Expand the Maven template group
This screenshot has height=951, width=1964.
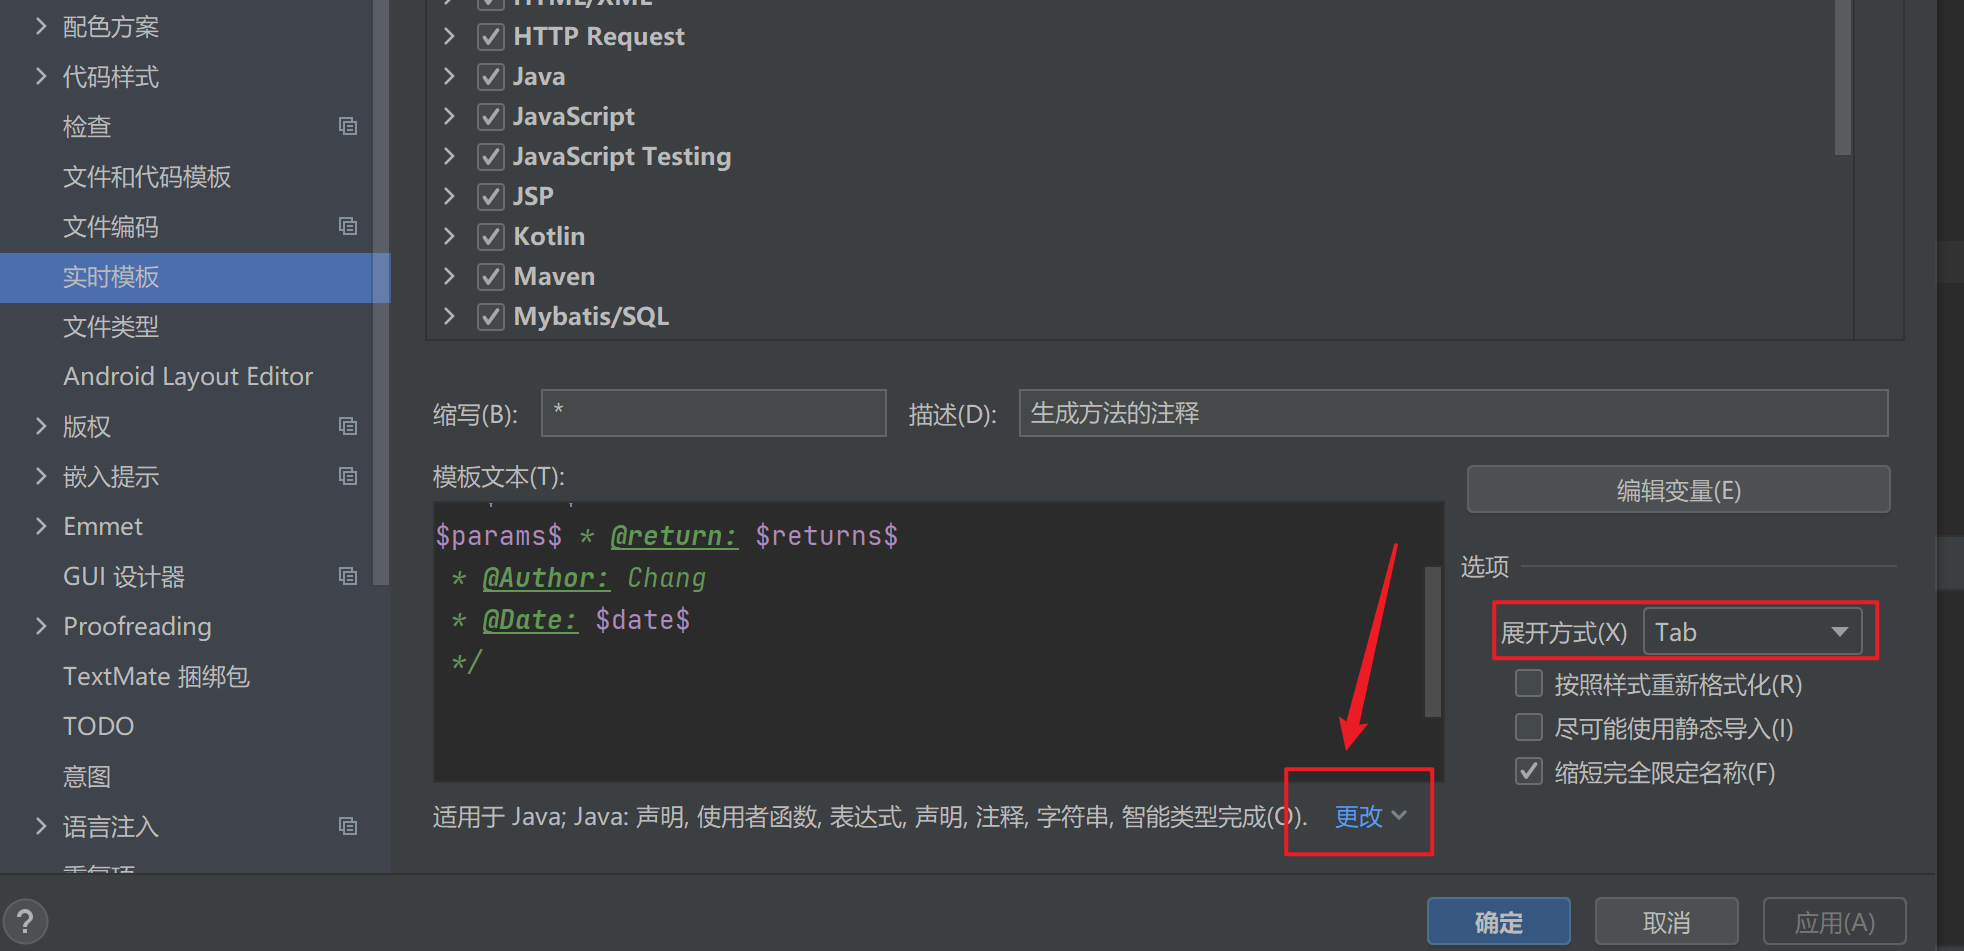[449, 276]
